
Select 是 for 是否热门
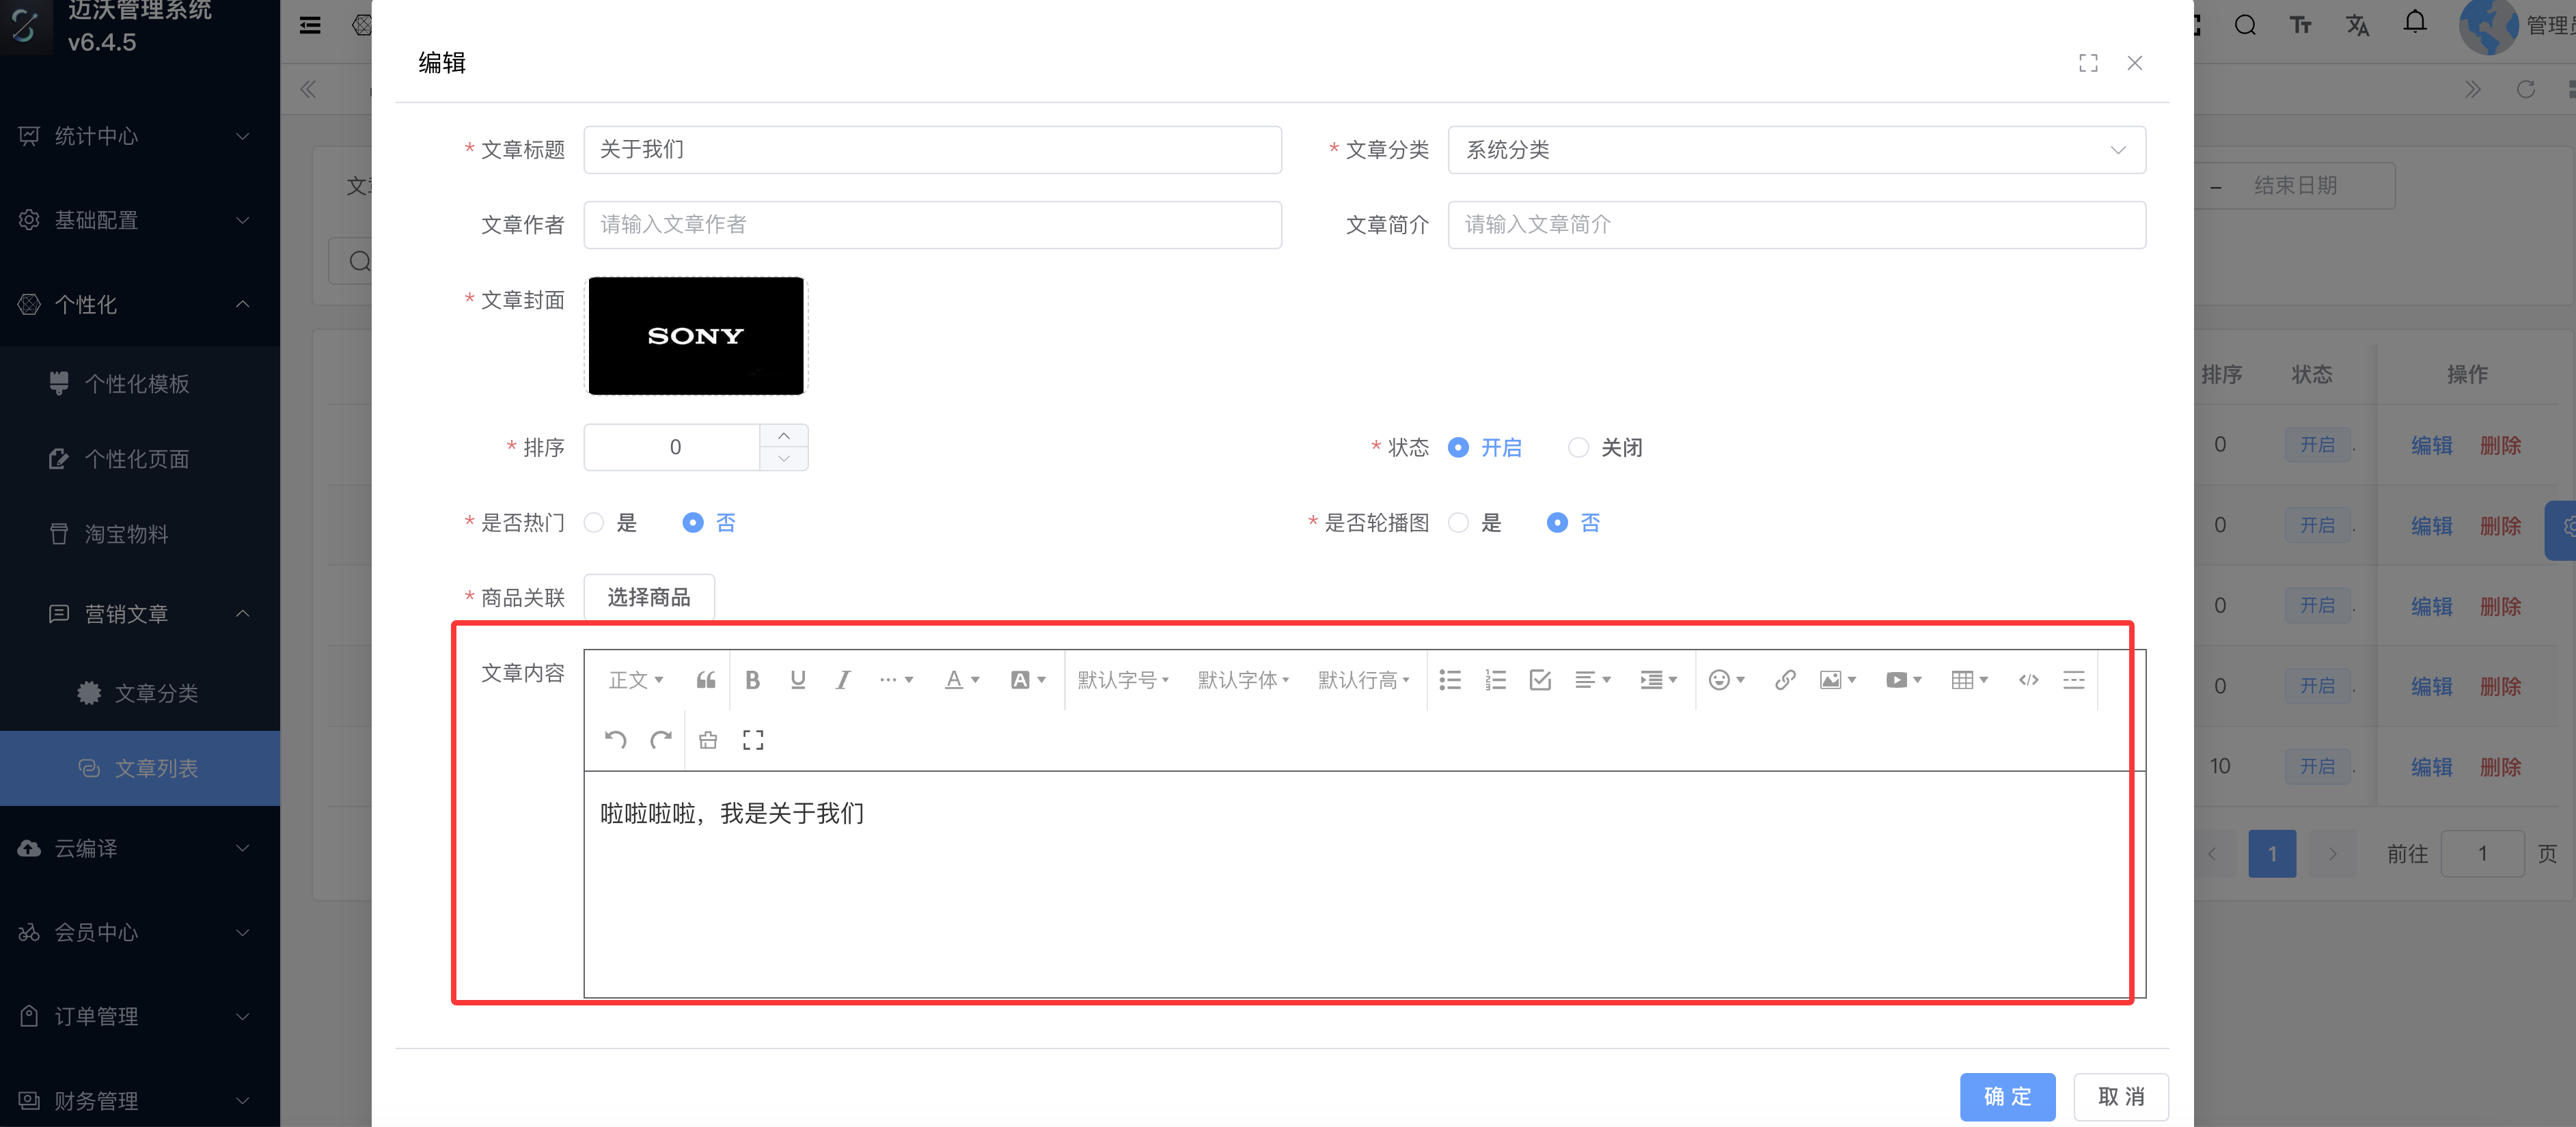tap(594, 523)
